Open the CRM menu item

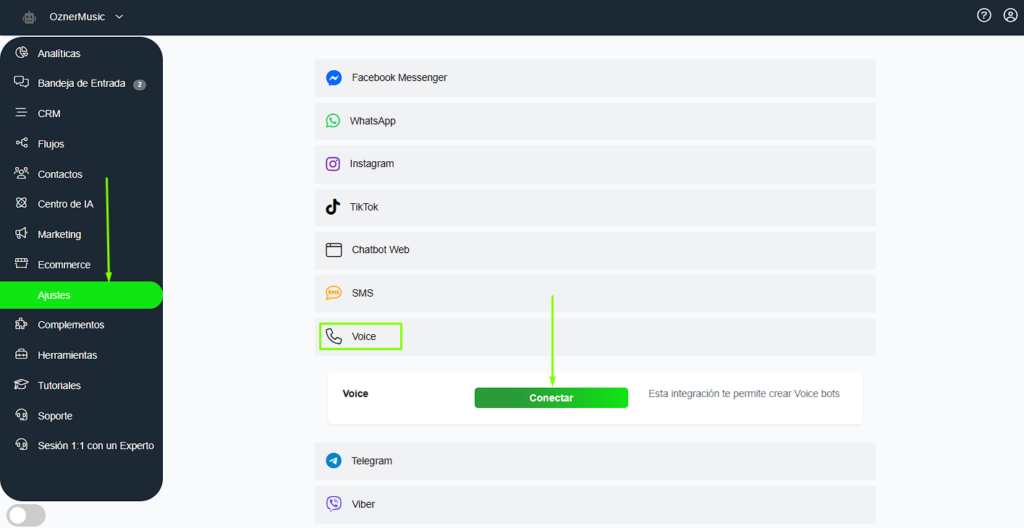49,114
